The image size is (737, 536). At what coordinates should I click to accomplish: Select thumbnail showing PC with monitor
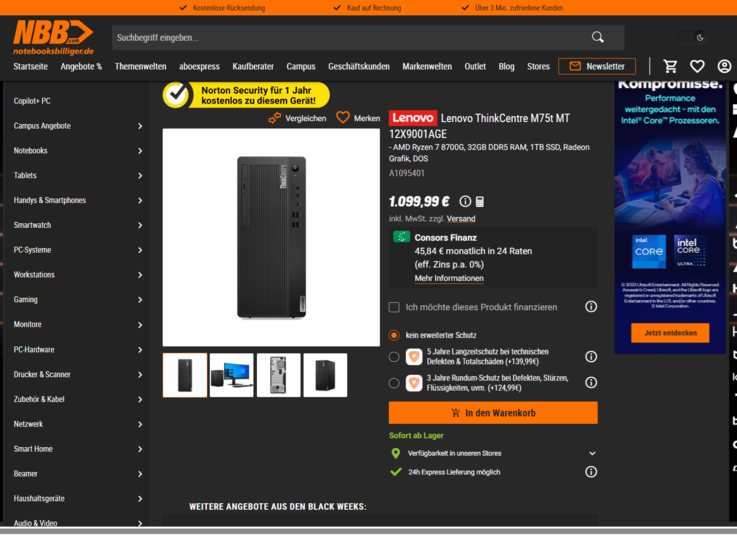click(231, 375)
